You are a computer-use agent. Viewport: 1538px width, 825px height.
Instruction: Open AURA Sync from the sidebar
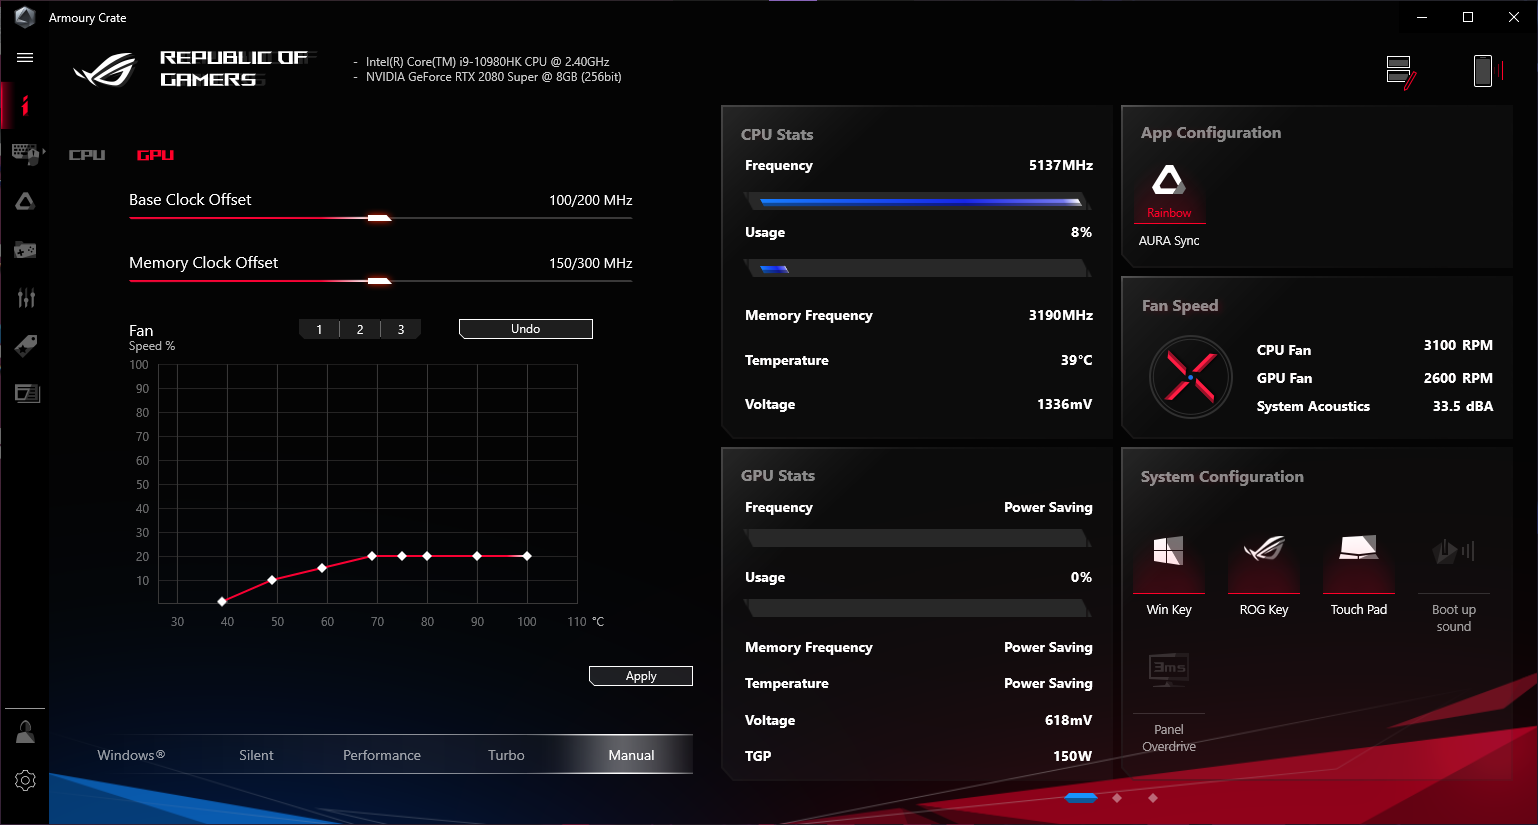25,201
